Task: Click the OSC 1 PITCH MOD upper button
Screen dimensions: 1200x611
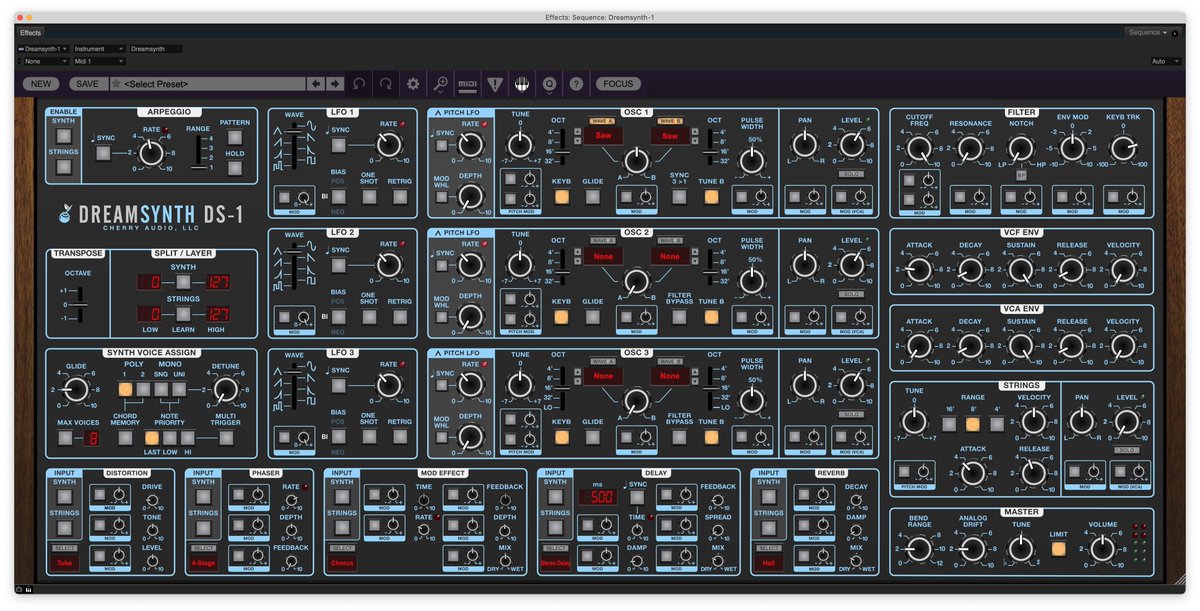Action: [512, 178]
